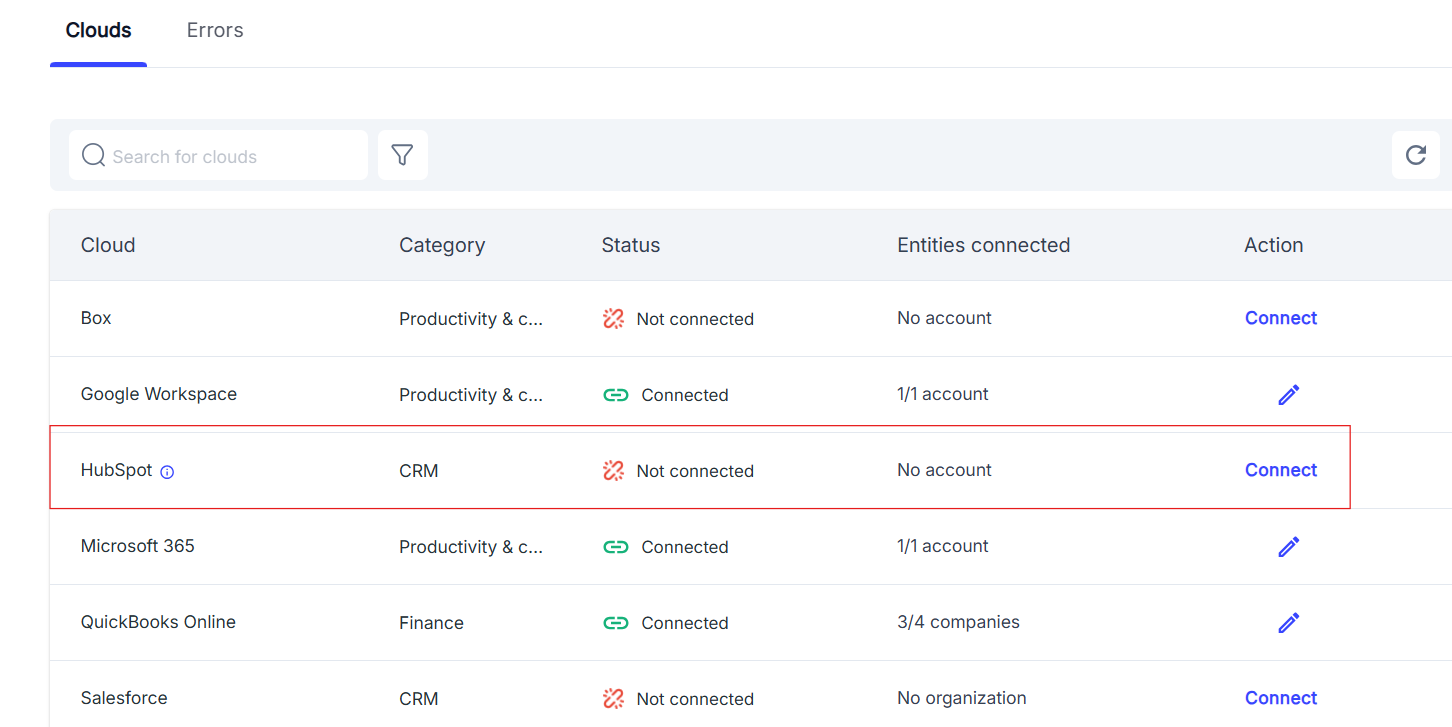Click Microsoft 365 Productivity category
This screenshot has height=727, width=1452.
pyautogui.click(x=471, y=547)
